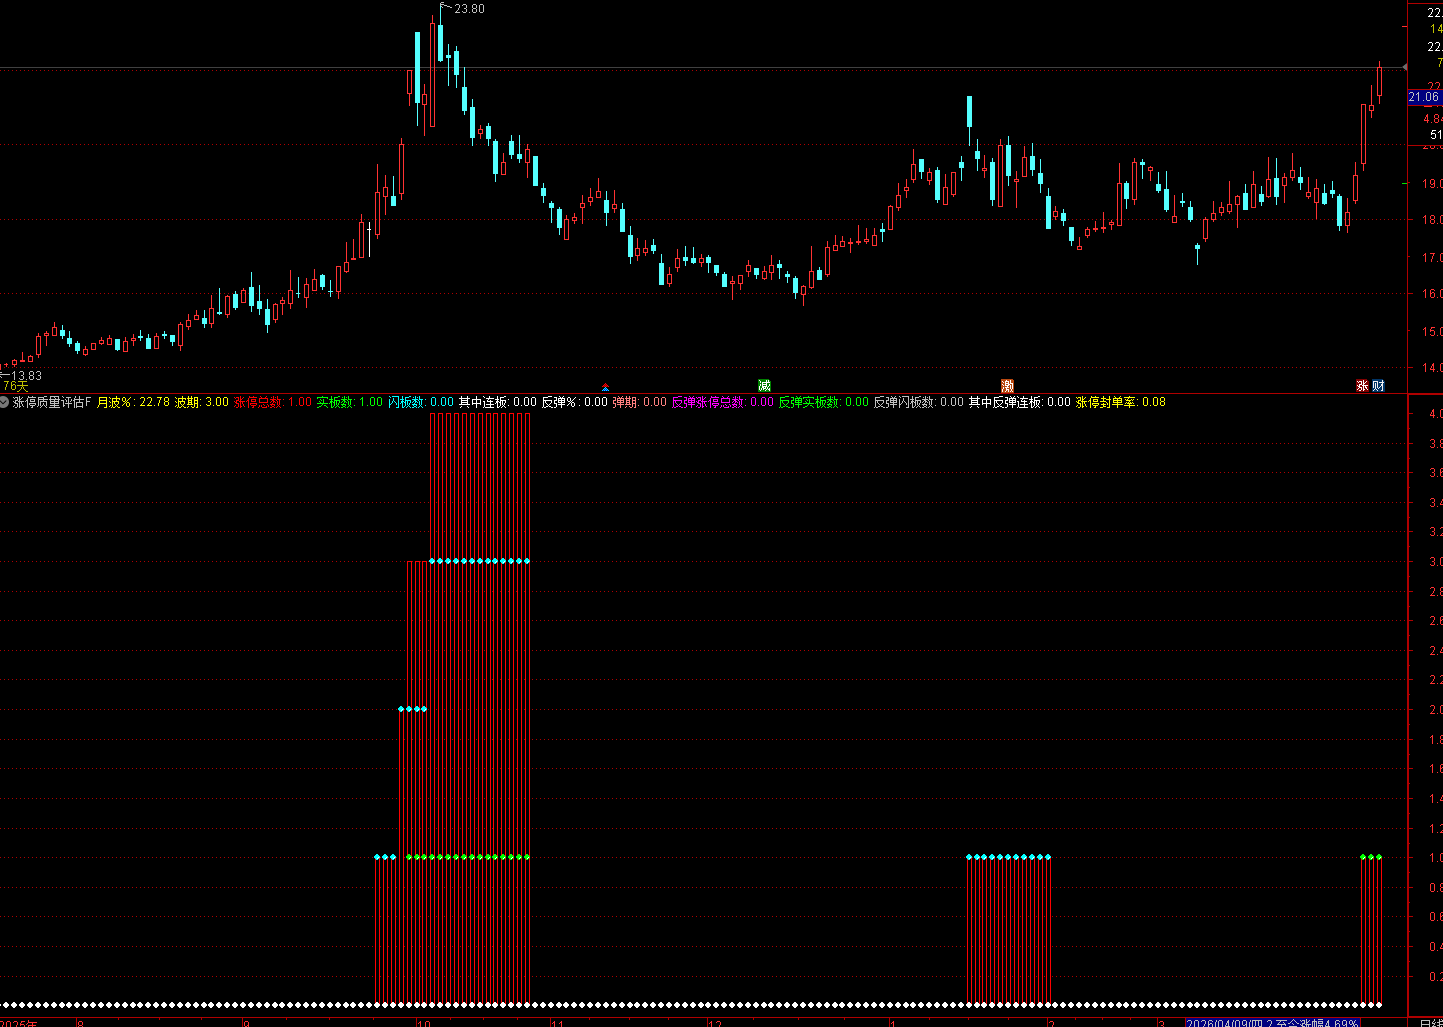Open the indicator dropdown beside 涨停质量评估F

[4, 402]
